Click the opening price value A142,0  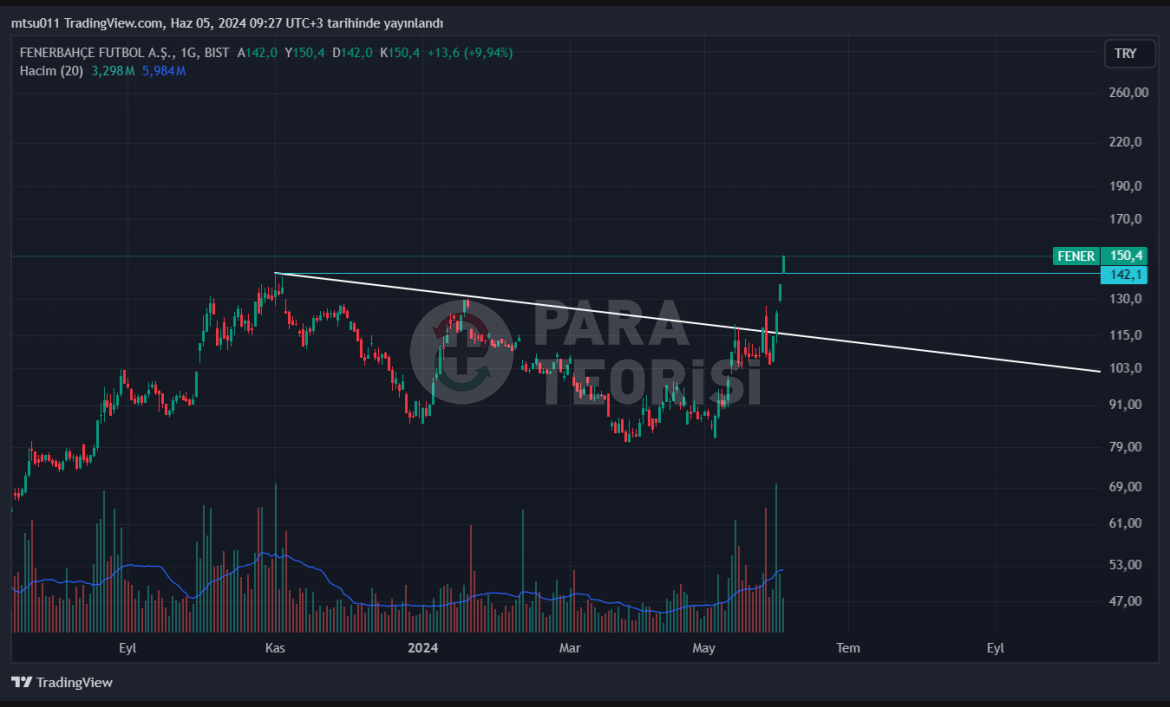click(x=257, y=53)
